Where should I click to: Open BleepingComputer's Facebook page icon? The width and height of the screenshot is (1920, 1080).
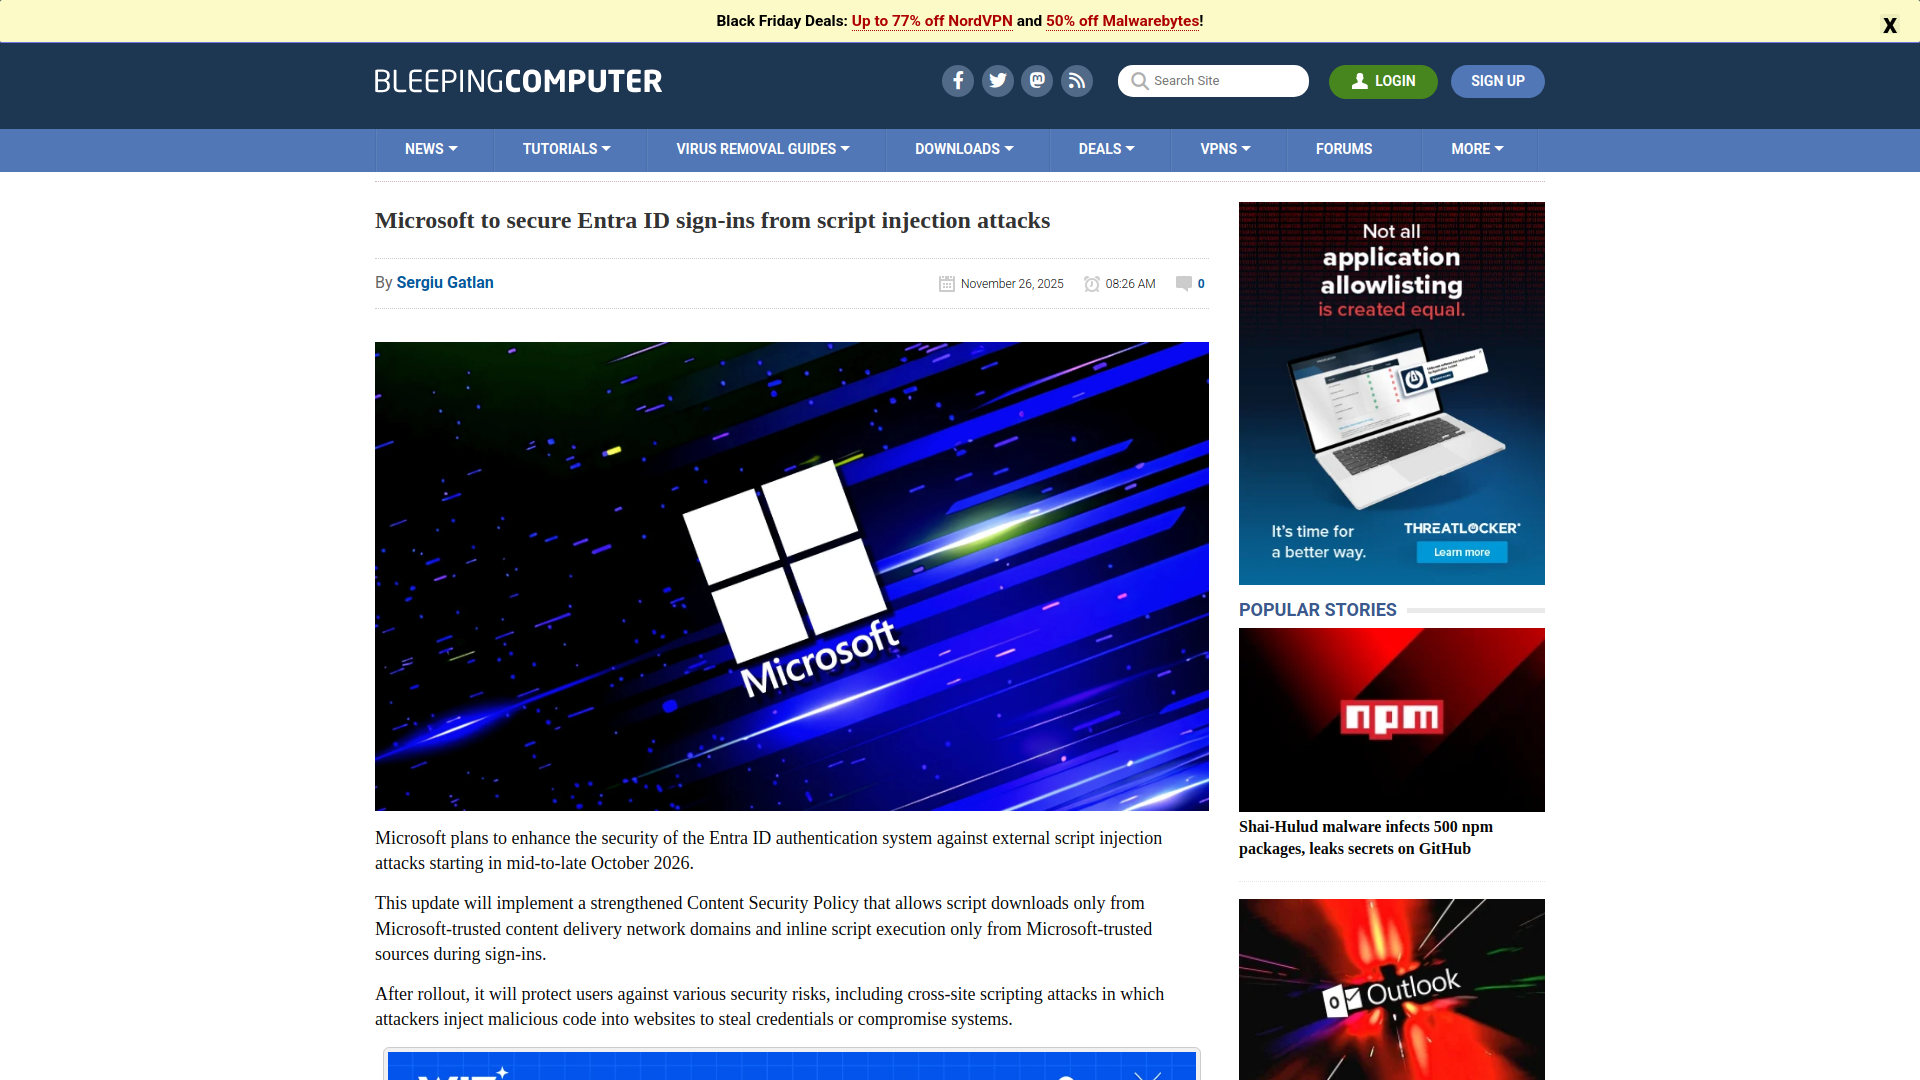pos(957,81)
